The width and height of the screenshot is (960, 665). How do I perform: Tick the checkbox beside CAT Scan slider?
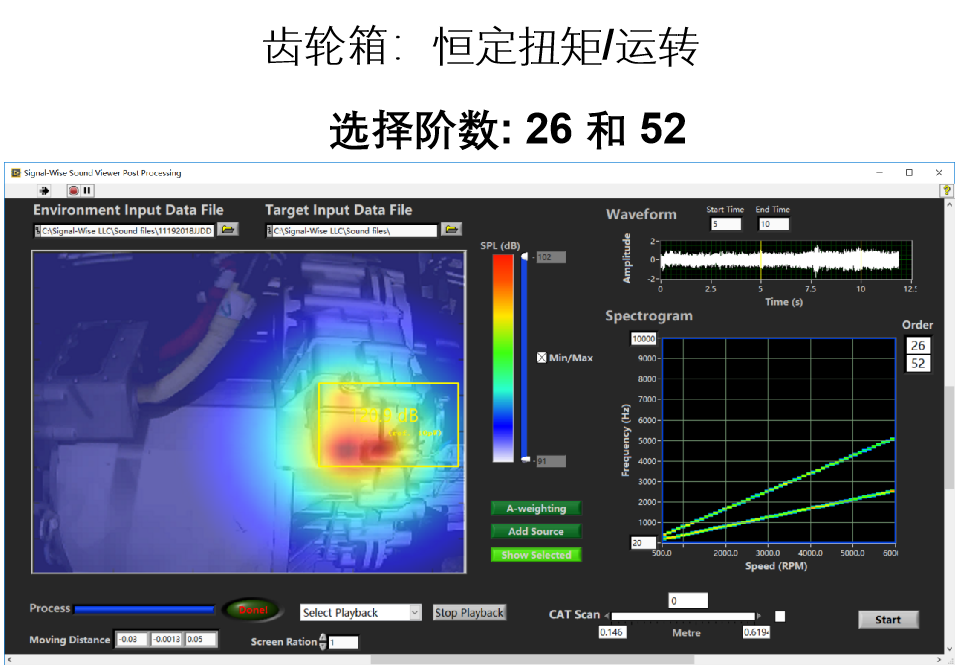[x=780, y=616]
